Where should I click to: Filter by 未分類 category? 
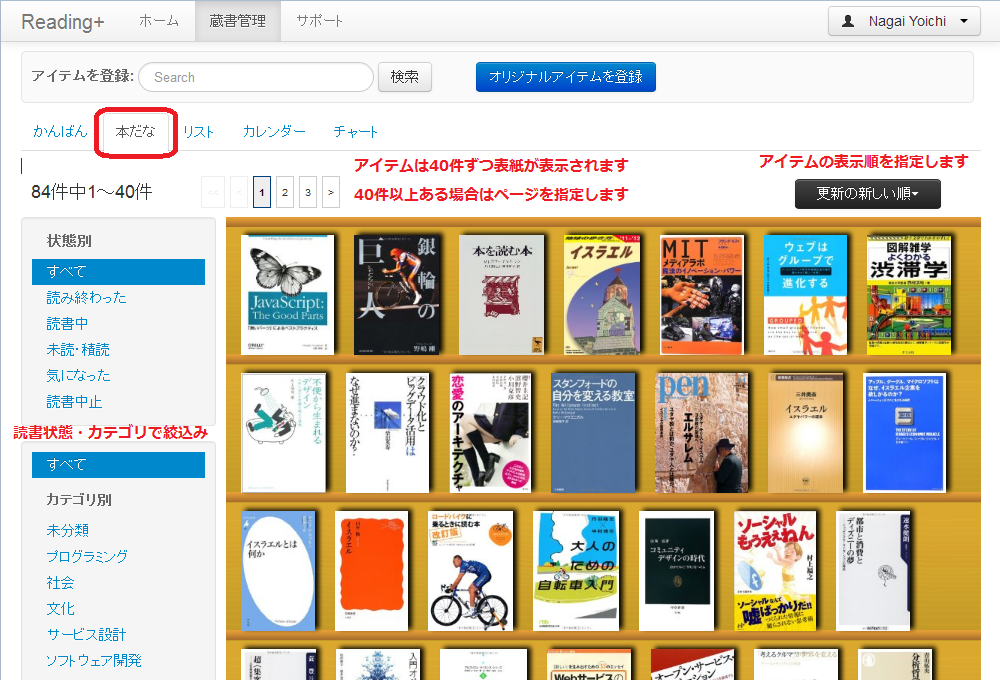point(68,530)
